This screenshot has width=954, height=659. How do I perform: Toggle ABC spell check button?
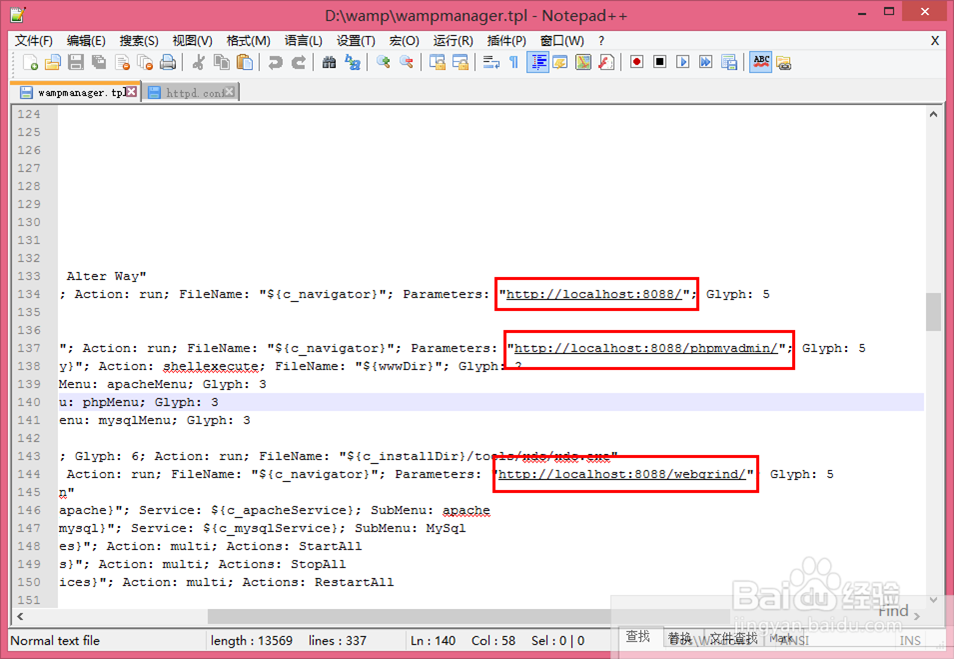(761, 62)
